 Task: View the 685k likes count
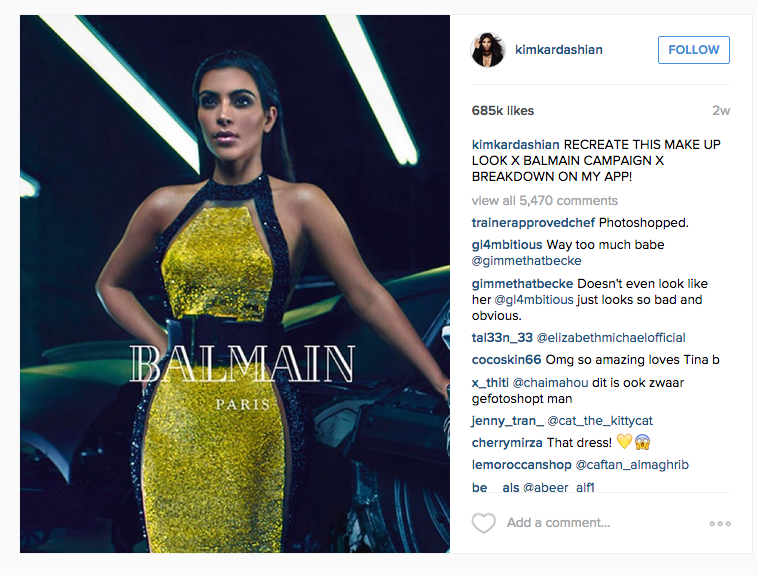coord(503,111)
